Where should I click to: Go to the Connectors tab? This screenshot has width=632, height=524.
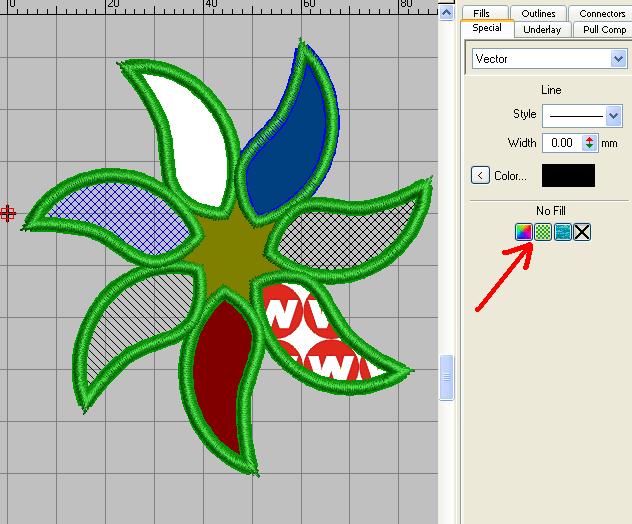click(x=601, y=13)
